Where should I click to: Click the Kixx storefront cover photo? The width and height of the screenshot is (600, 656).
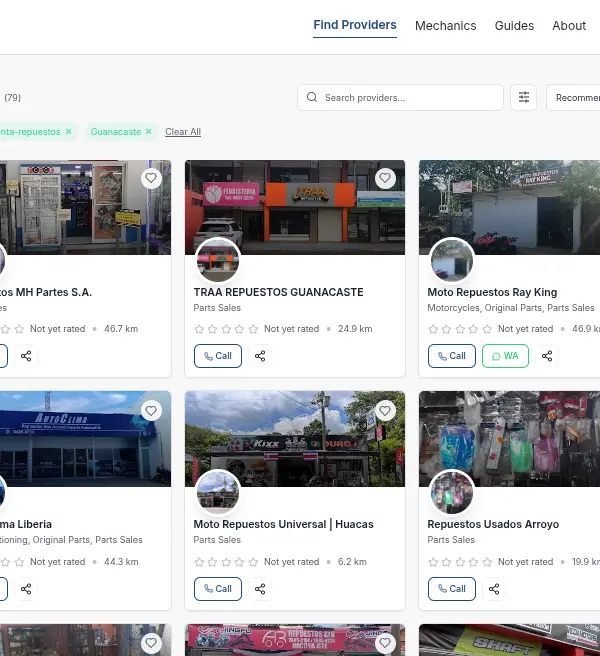click(295, 438)
